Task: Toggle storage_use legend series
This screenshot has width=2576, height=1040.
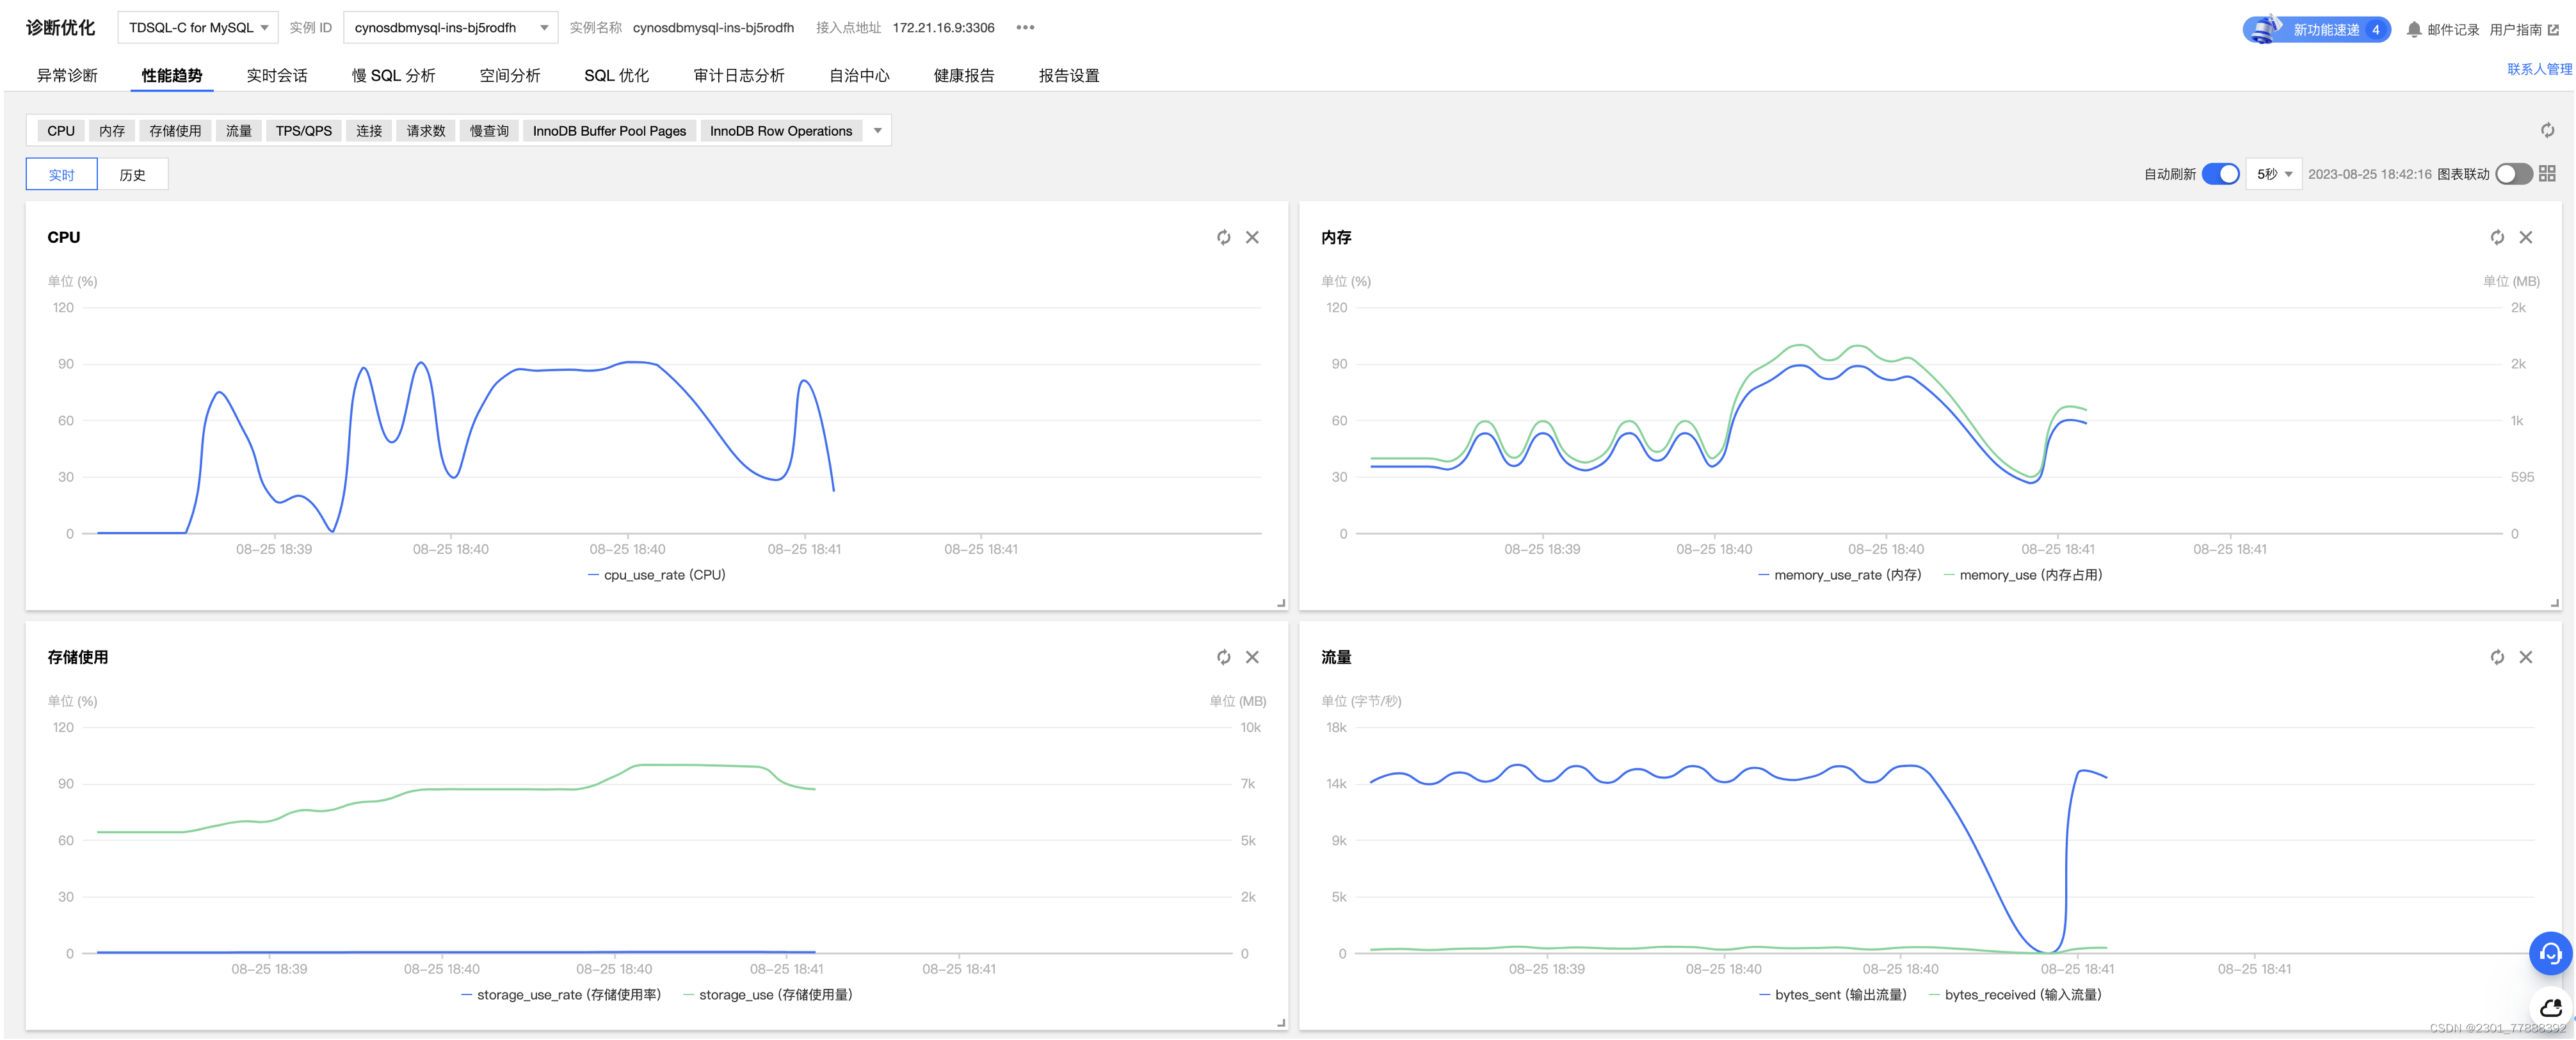Action: pyautogui.click(x=768, y=995)
